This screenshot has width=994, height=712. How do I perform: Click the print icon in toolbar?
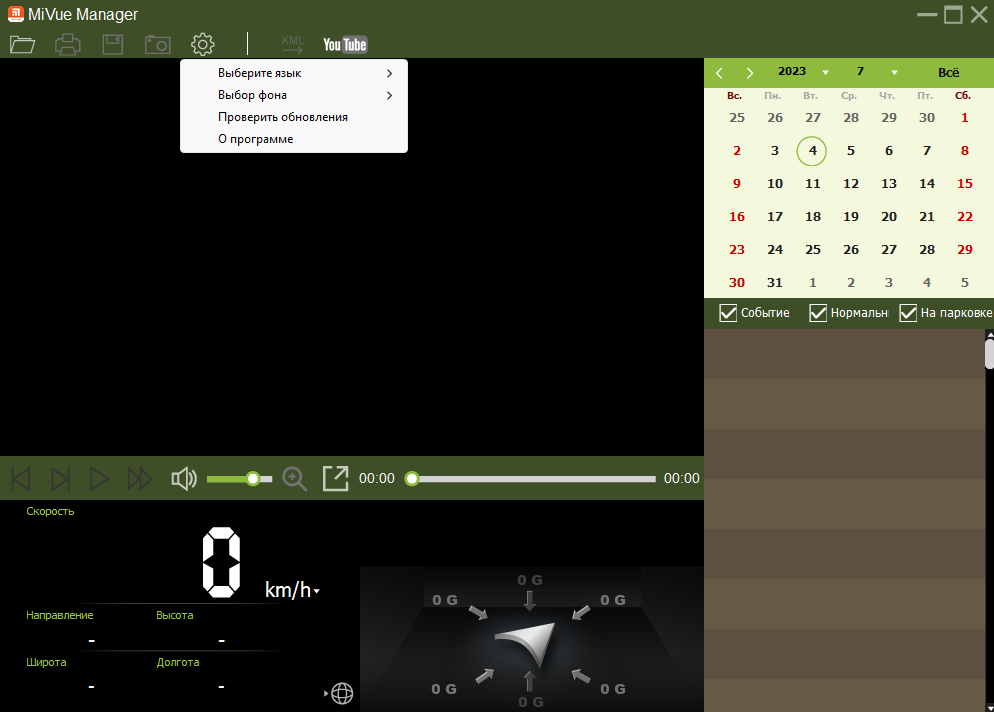[68, 44]
